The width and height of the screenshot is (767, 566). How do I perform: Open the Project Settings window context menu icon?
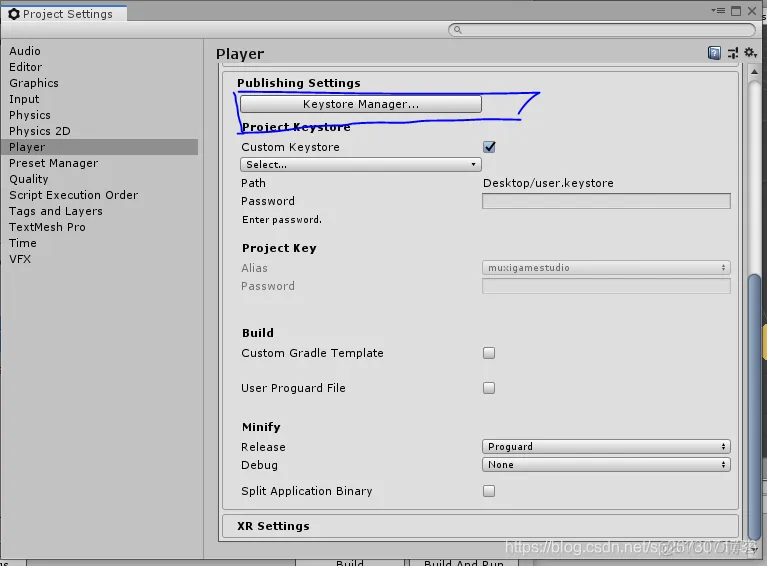[x=718, y=10]
